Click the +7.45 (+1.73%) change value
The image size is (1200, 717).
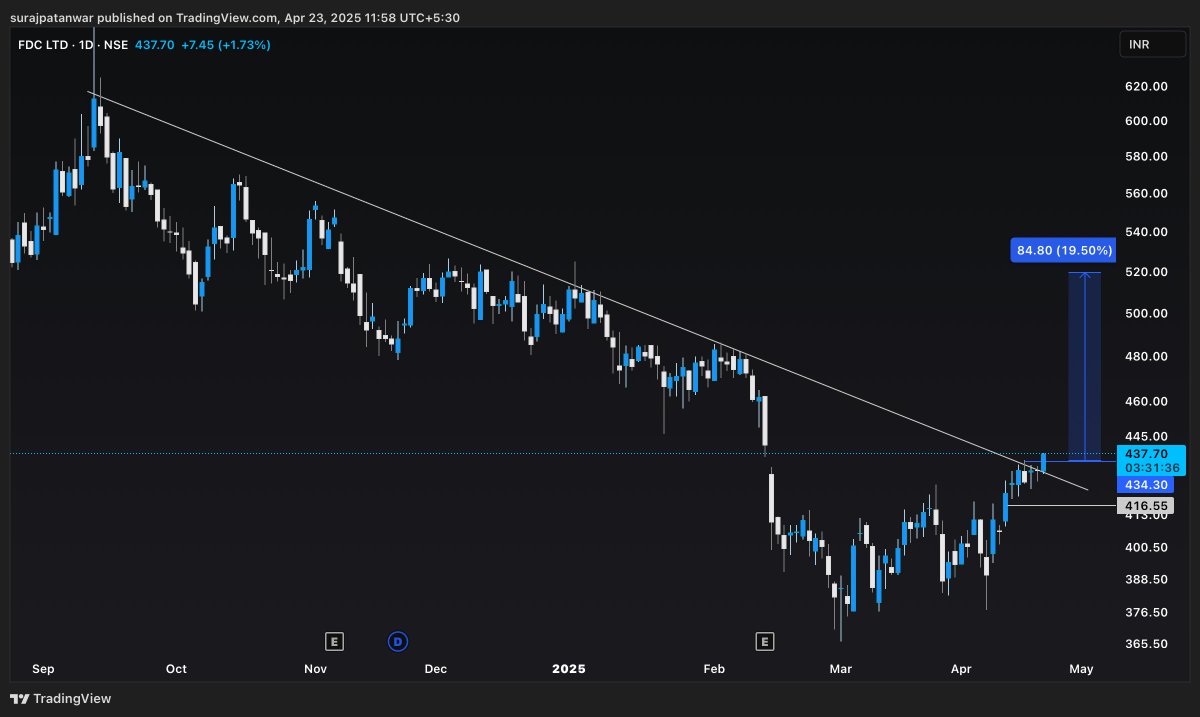pos(228,45)
